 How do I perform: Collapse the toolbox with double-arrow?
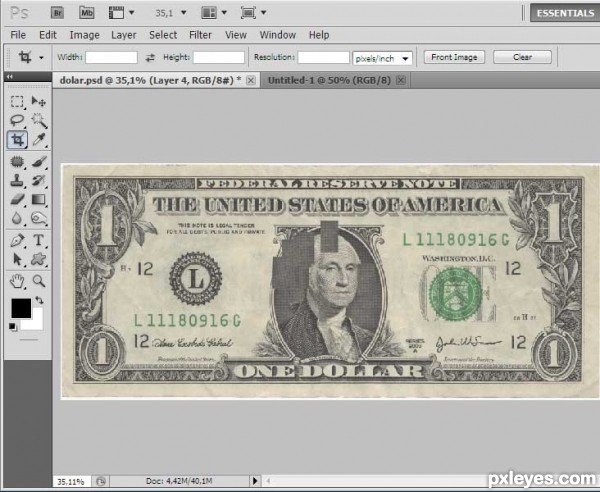point(10,77)
